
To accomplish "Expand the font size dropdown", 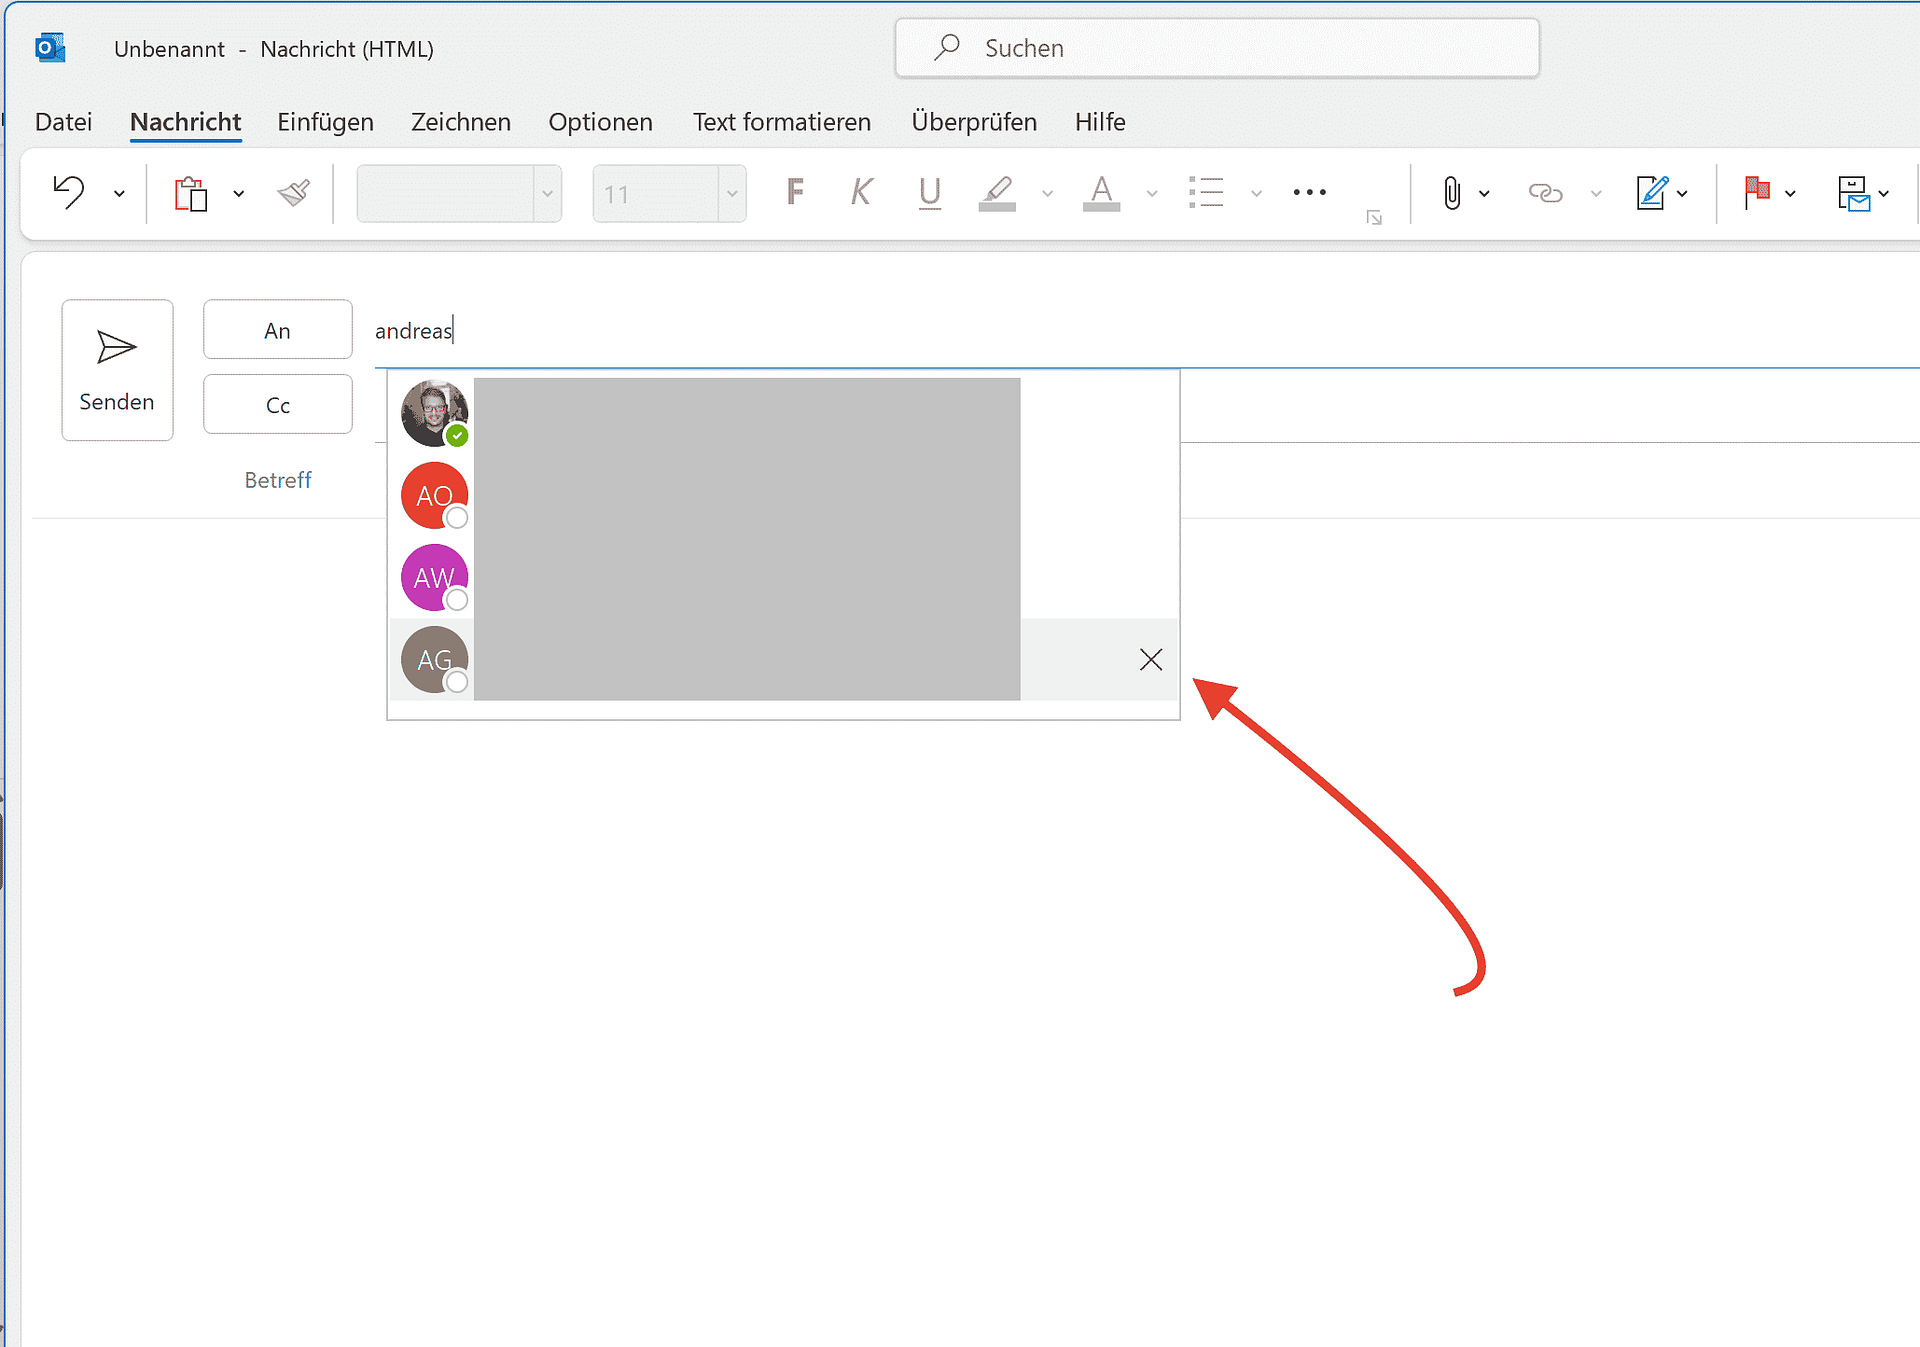I will [732, 194].
